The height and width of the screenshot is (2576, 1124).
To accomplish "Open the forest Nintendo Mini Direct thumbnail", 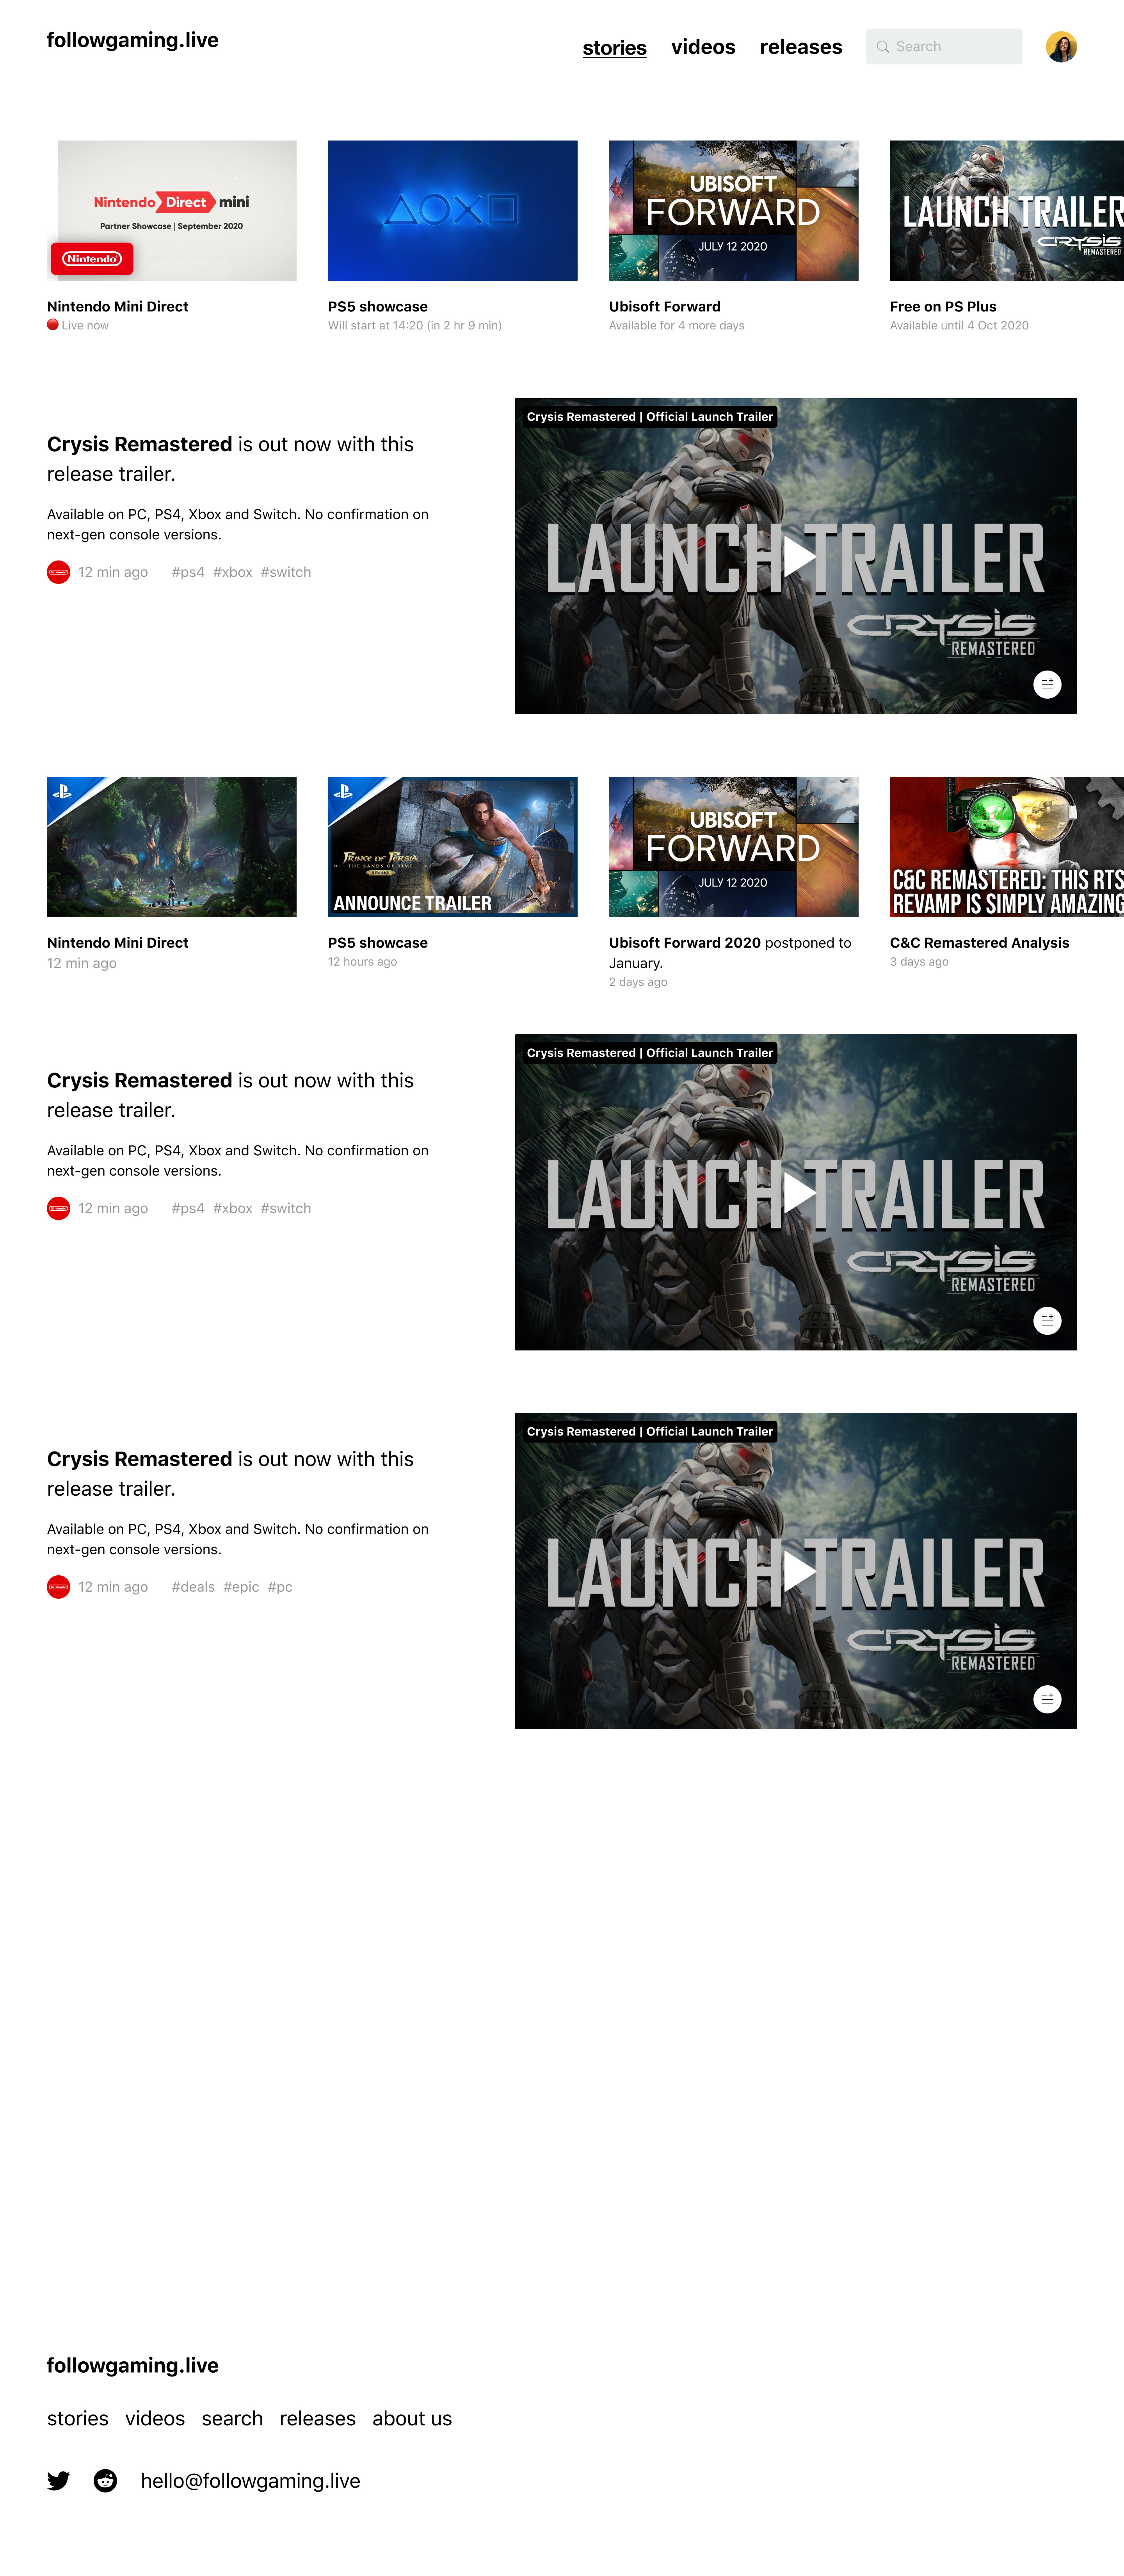I will (172, 847).
